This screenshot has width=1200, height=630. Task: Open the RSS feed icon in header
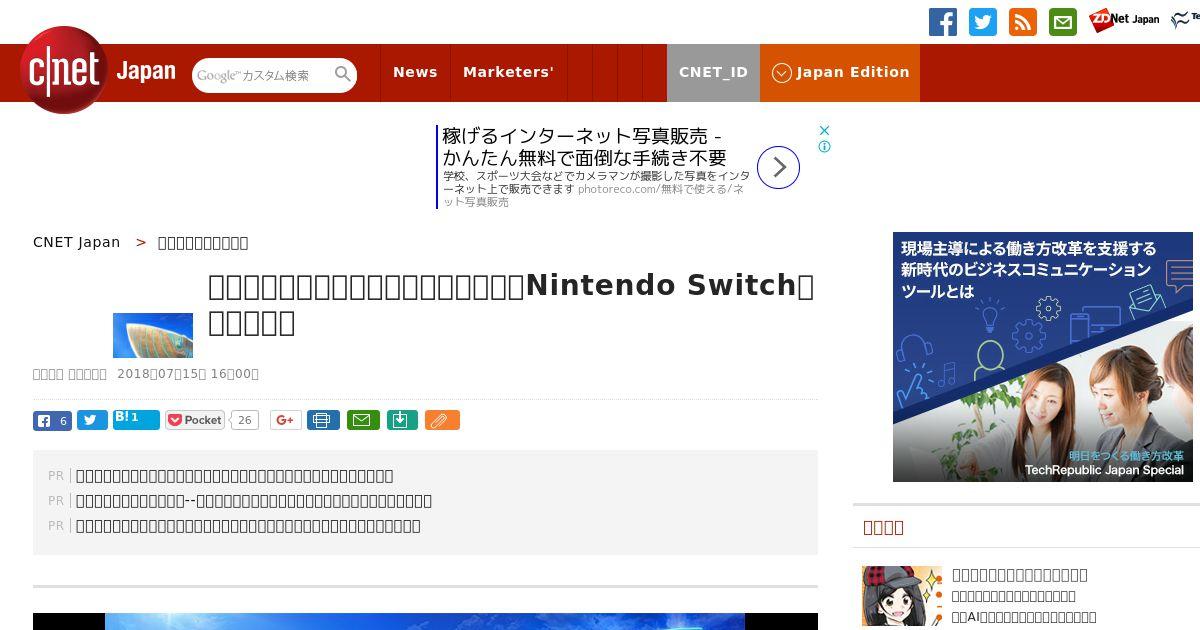[1023, 22]
